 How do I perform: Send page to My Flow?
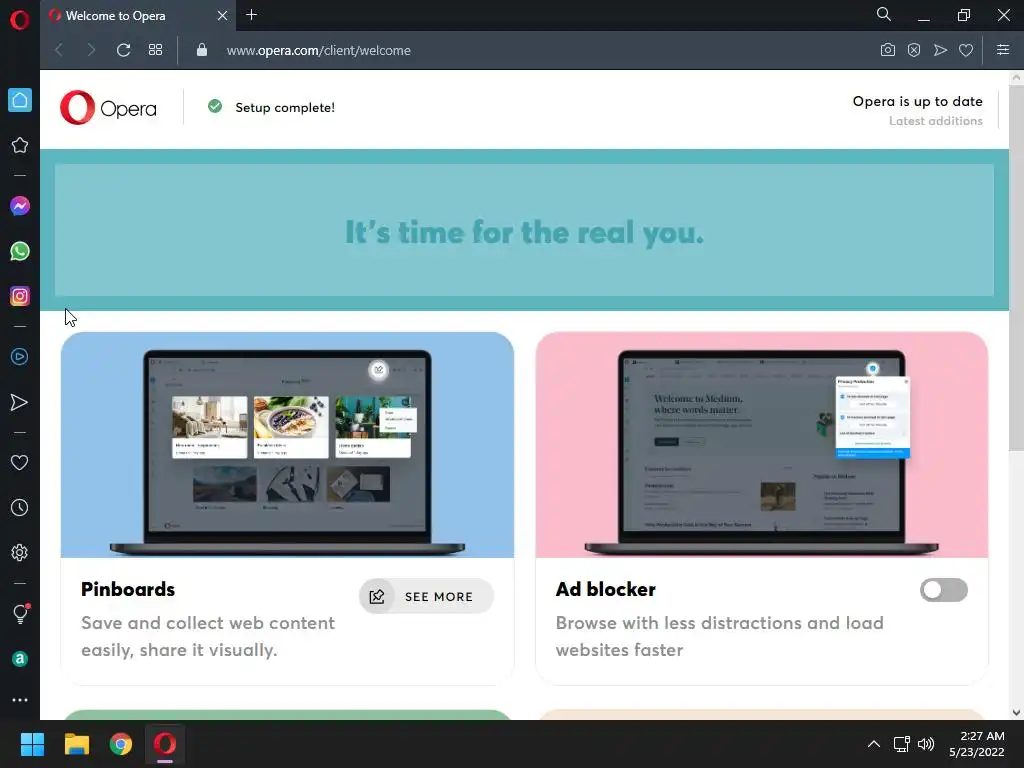(940, 50)
